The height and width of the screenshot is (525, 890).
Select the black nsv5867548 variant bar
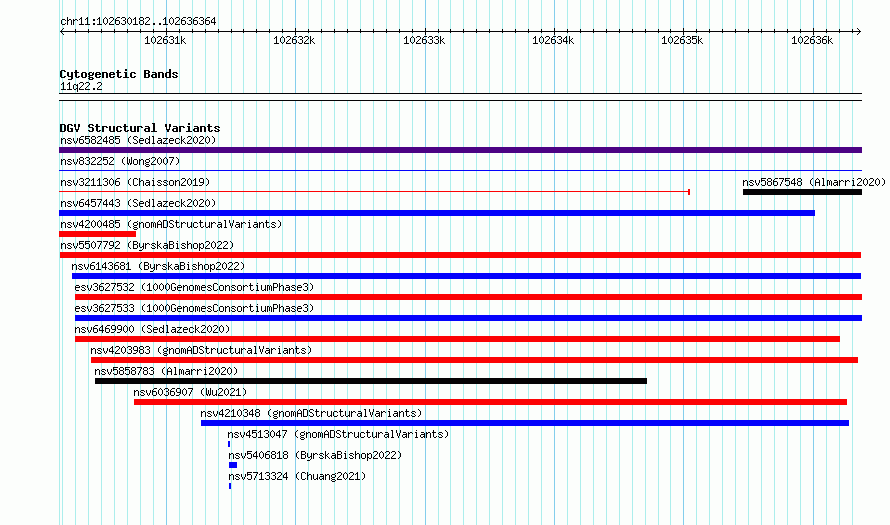pos(802,192)
